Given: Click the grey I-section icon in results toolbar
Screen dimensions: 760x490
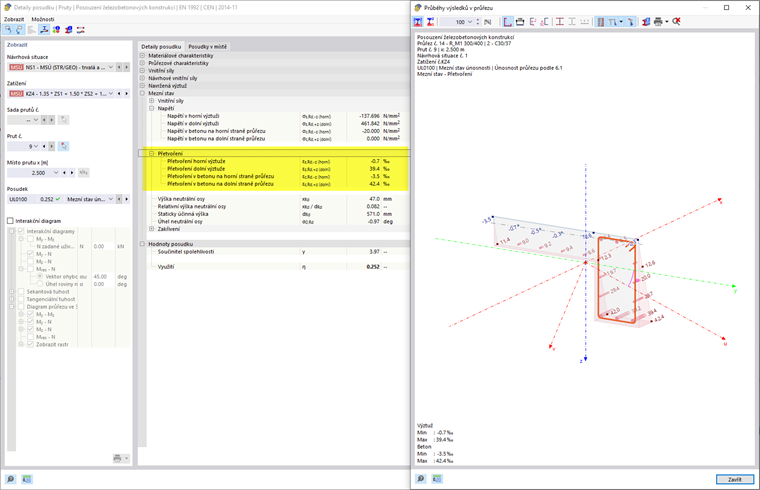Looking at the screenshot, I should 572,21.
